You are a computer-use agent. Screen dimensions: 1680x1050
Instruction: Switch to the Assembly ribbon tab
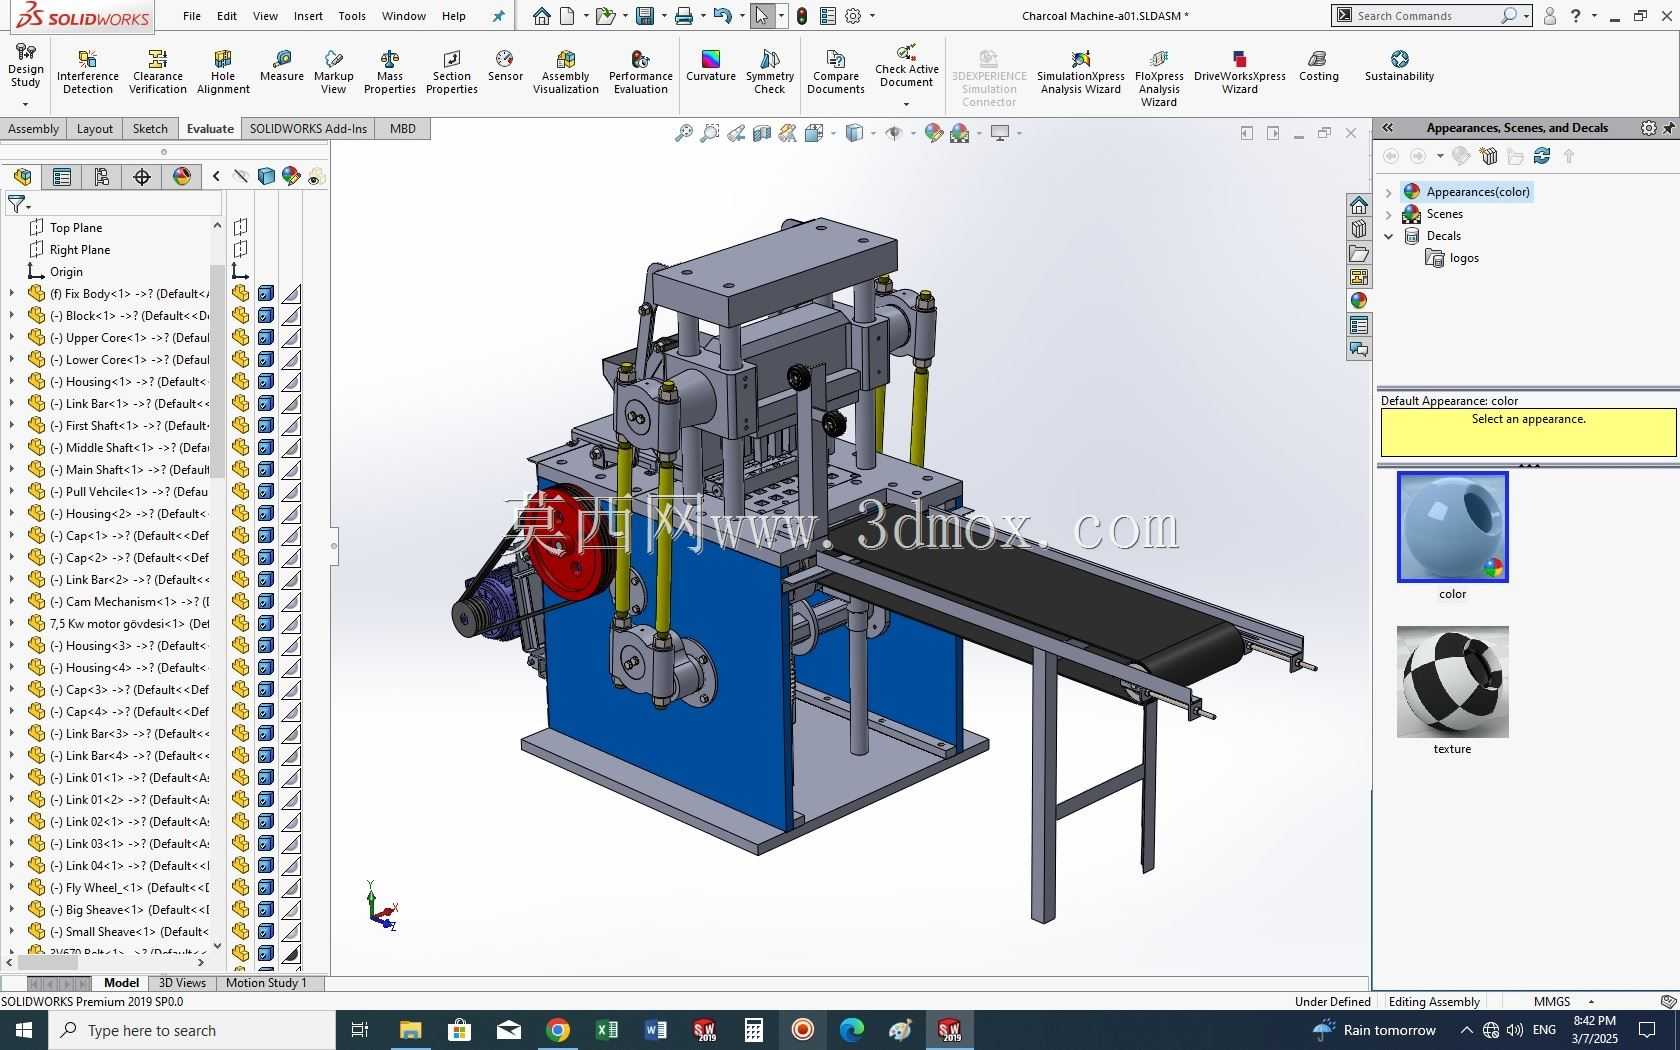pyautogui.click(x=33, y=129)
